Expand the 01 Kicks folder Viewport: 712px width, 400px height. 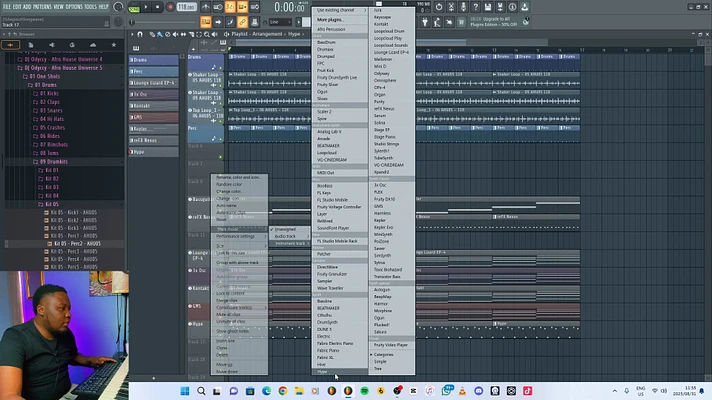[x=49, y=94]
